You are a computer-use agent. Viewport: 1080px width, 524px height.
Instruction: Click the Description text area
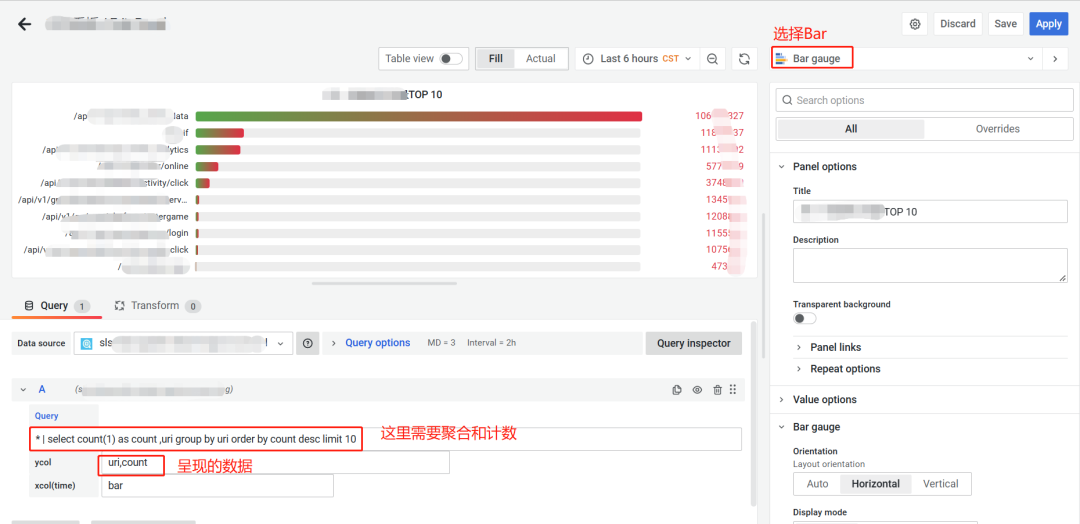coord(930,265)
